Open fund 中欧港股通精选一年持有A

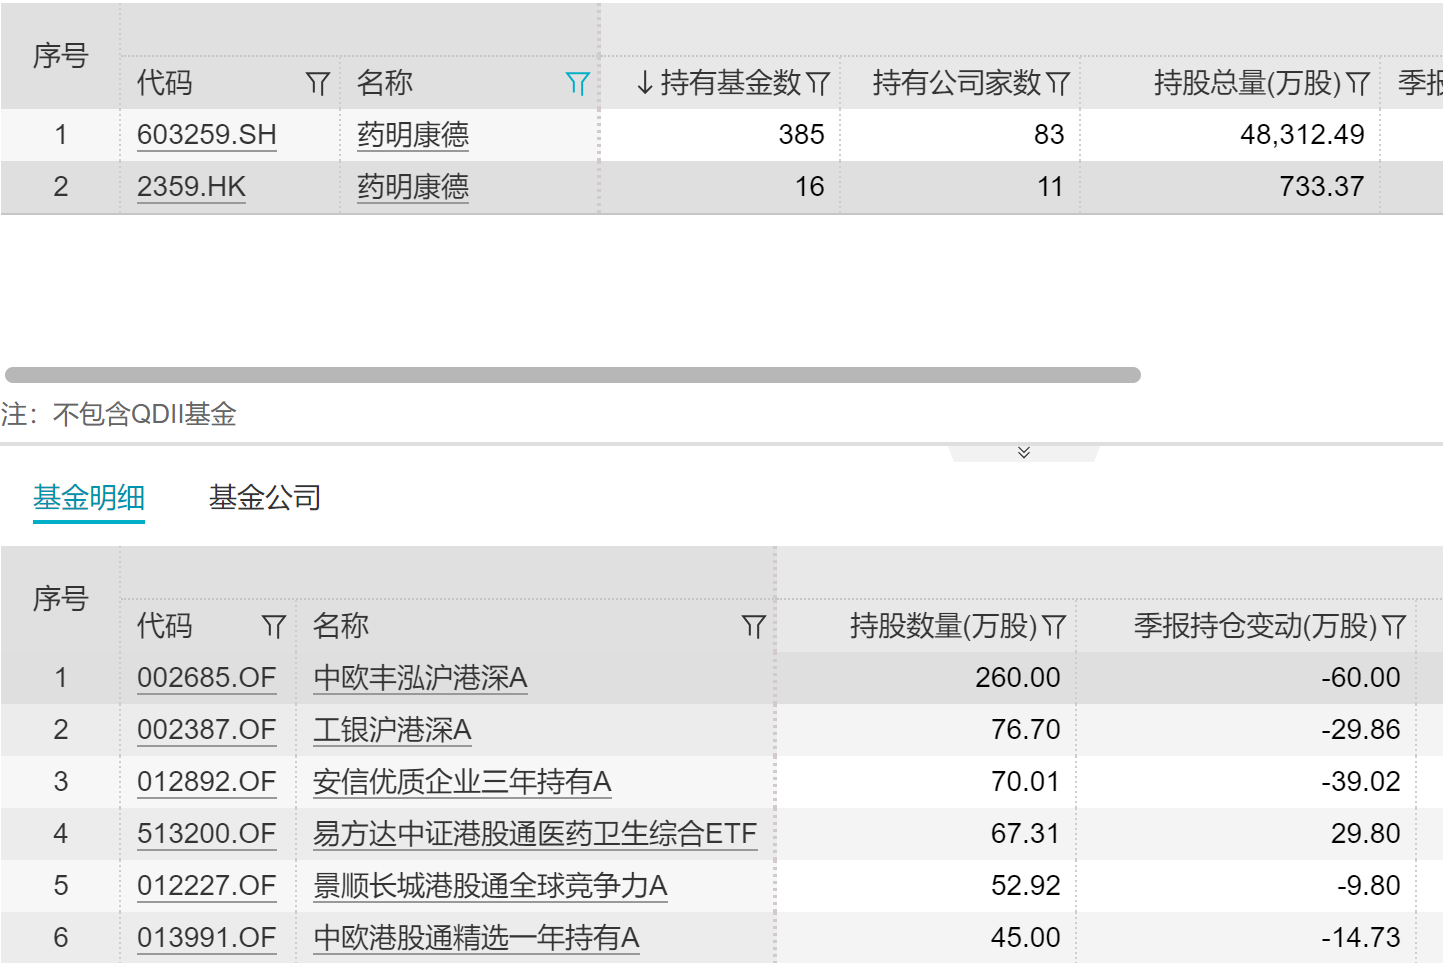click(x=476, y=937)
